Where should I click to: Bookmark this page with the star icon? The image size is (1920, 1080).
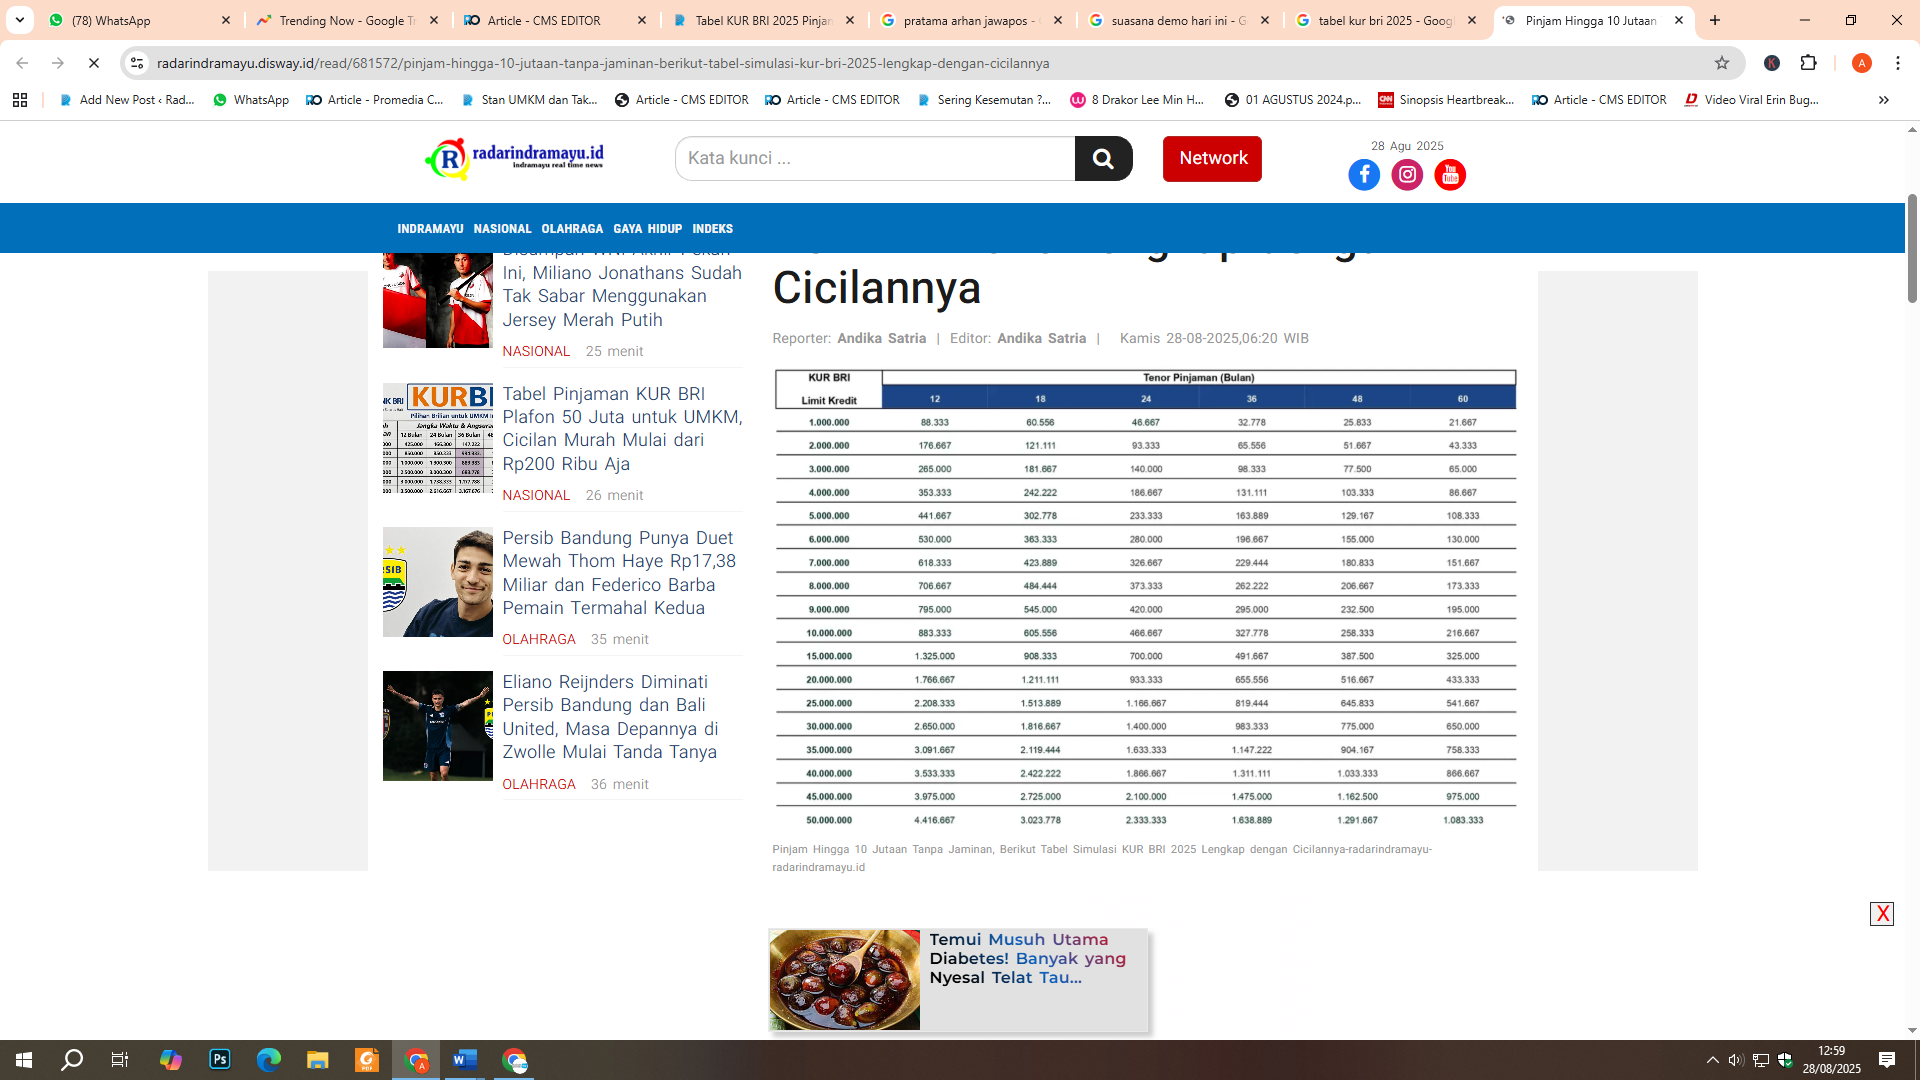[x=1722, y=63]
